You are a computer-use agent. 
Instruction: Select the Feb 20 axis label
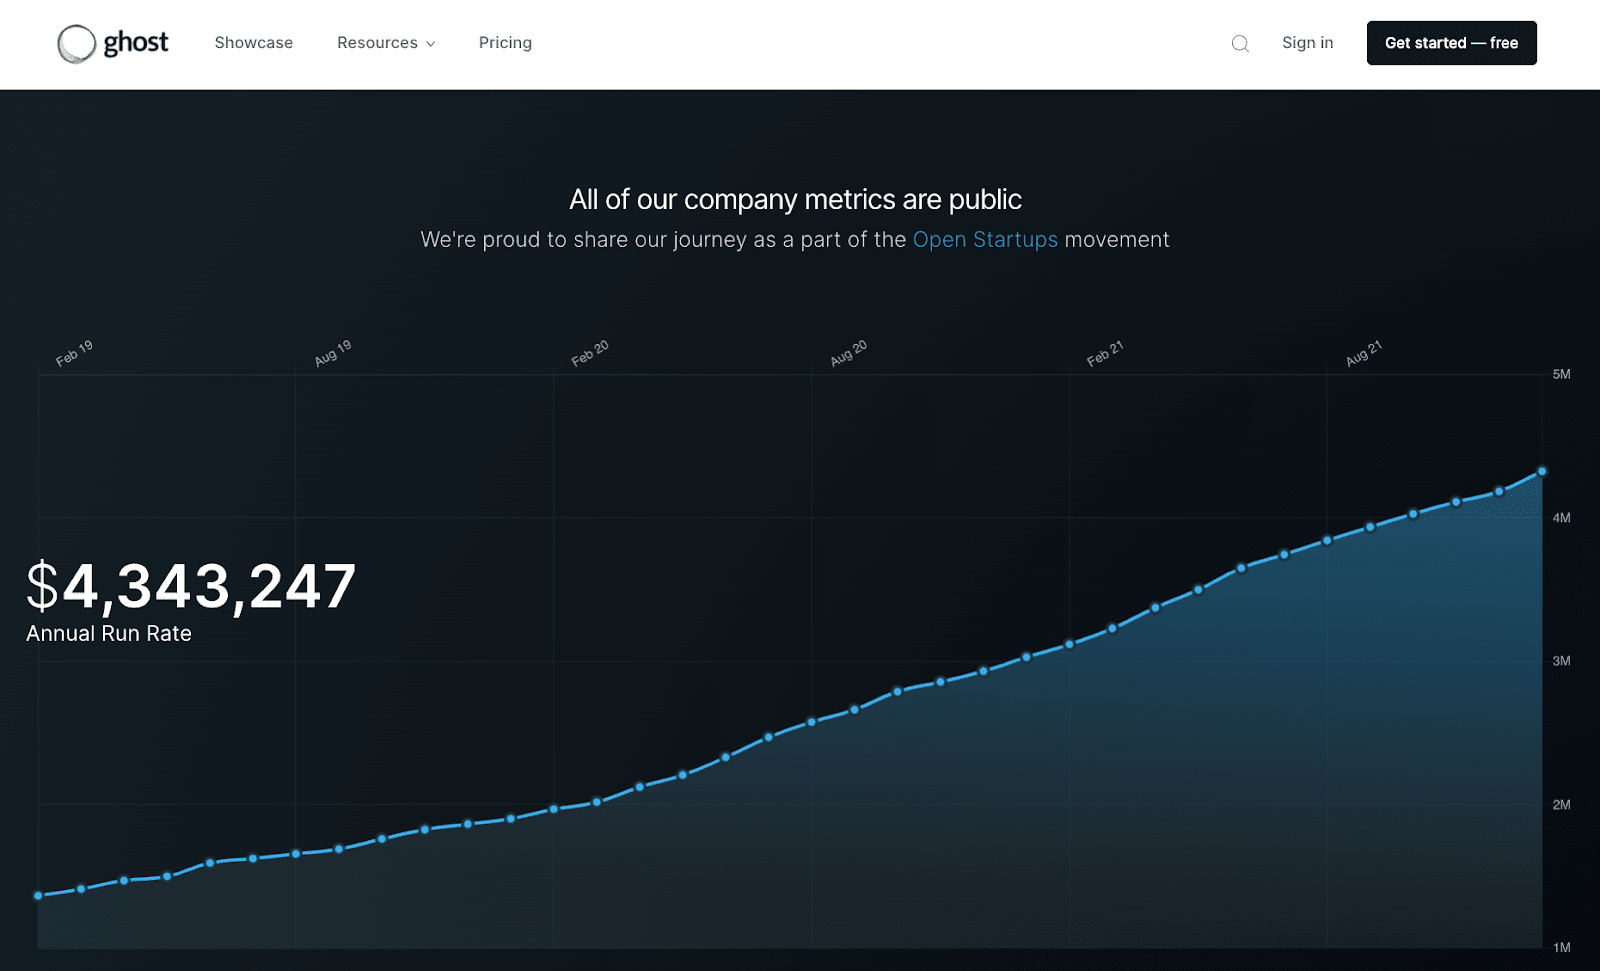[590, 353]
